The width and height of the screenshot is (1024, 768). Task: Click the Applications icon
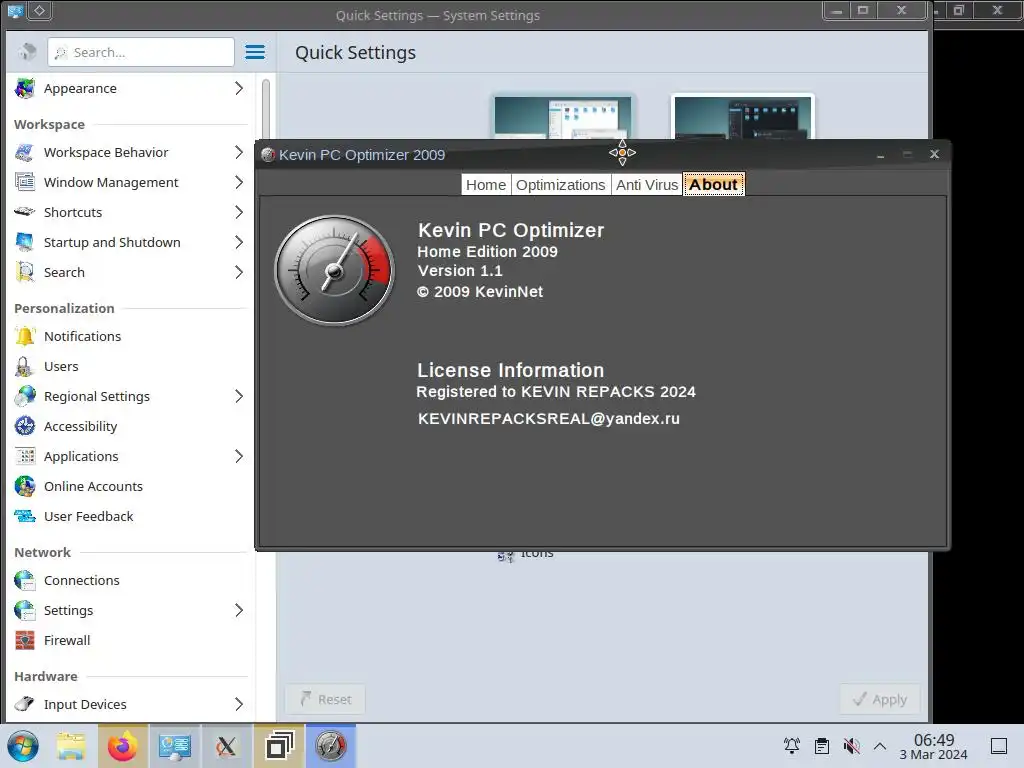25,456
